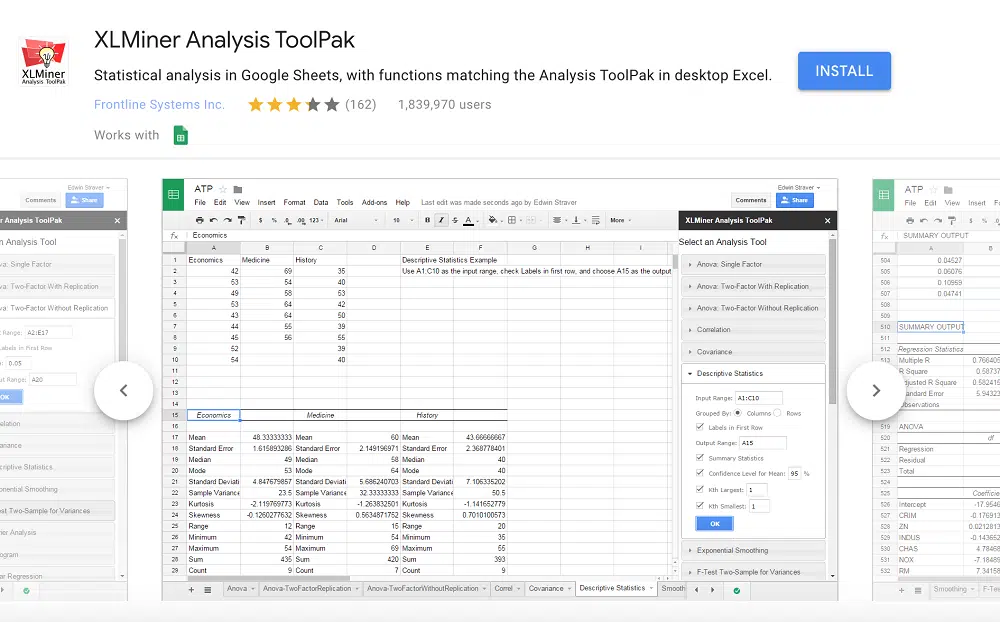Screen dimensions: 1000x622
Task: Expand the Exponential Smoothing section
Action: click(753, 551)
